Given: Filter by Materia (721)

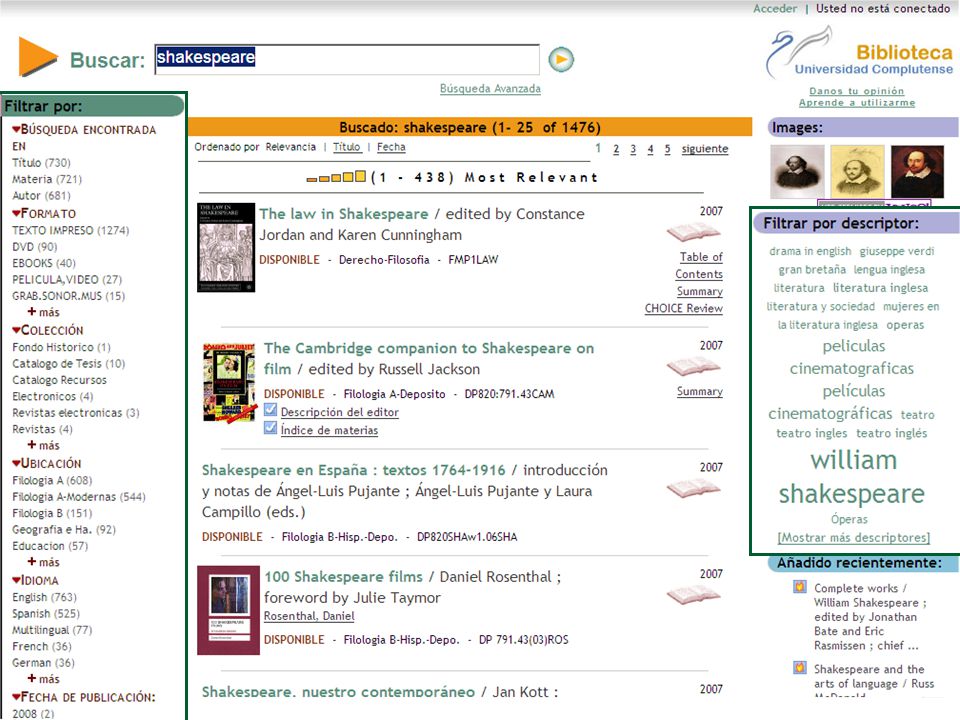Looking at the screenshot, I should (x=47, y=179).
